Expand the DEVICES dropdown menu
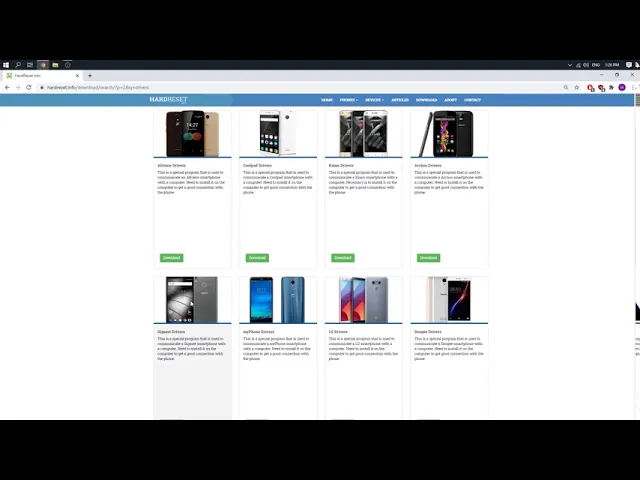Image resolution: width=640 pixels, height=480 pixels. tap(374, 100)
